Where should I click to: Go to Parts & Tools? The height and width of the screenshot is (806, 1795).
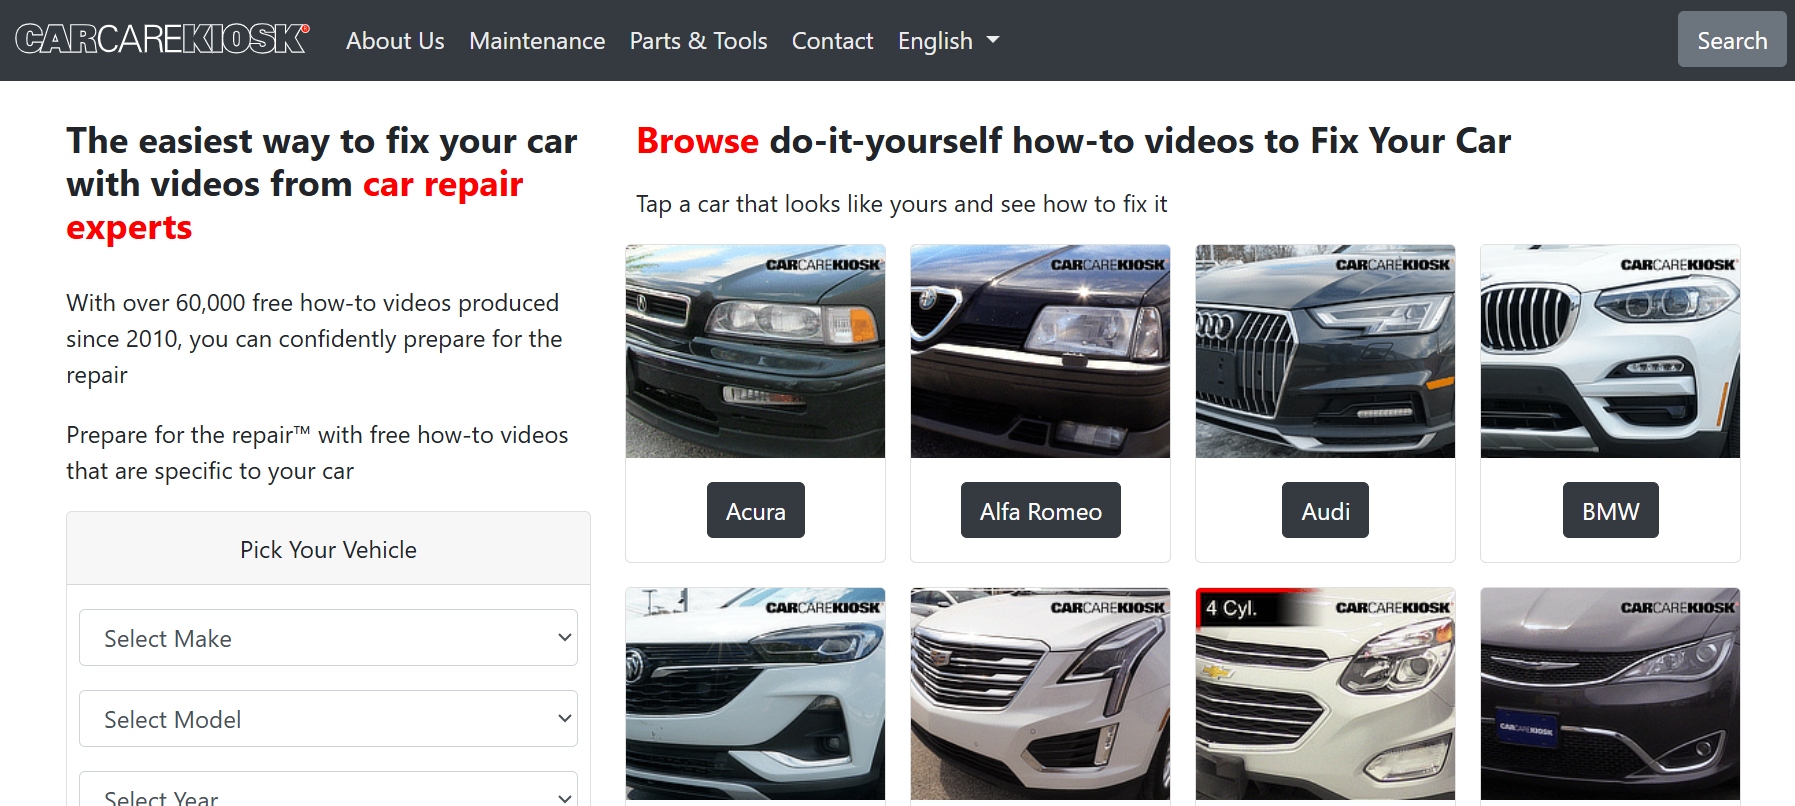(698, 41)
